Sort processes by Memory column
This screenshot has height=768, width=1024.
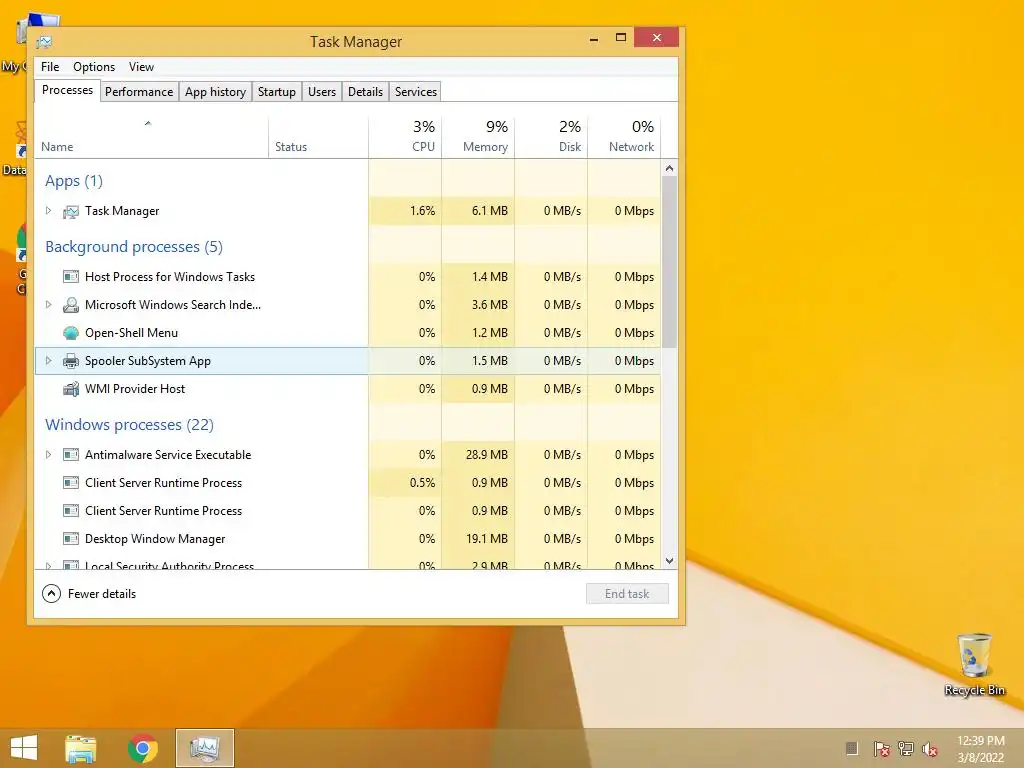(478, 138)
